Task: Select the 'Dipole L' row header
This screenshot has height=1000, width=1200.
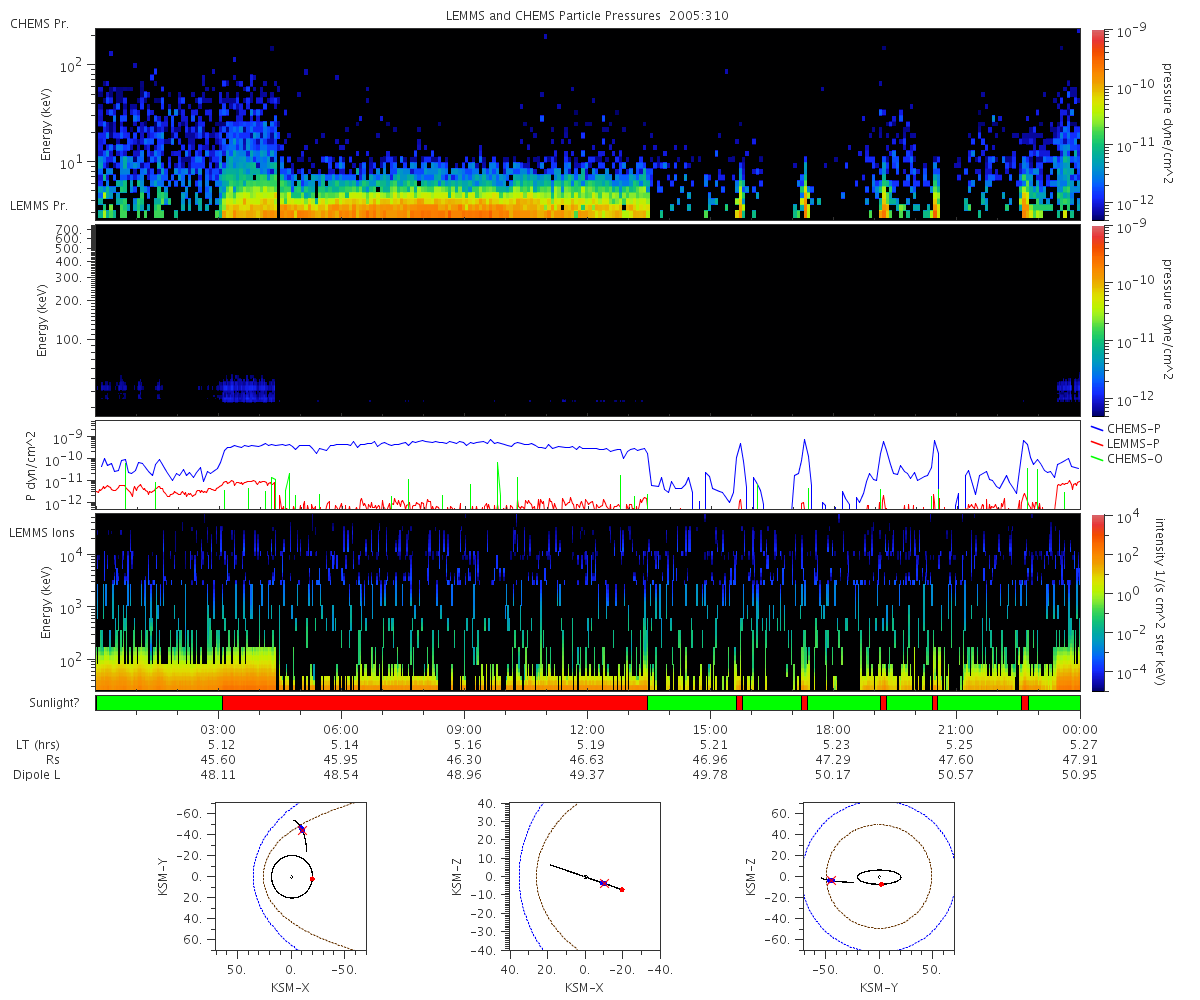Action: tap(37, 775)
